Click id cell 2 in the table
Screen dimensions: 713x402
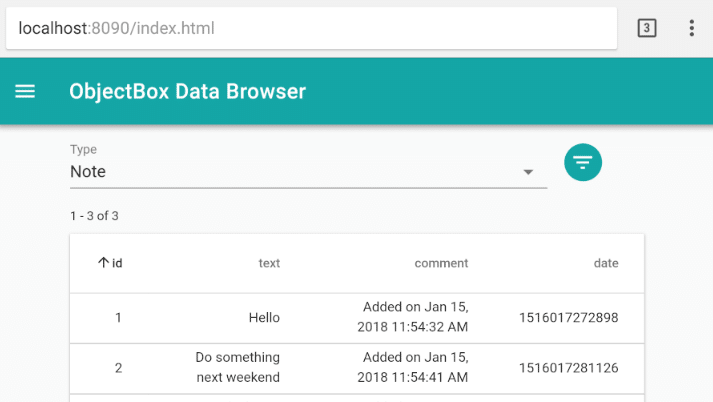[118, 368]
